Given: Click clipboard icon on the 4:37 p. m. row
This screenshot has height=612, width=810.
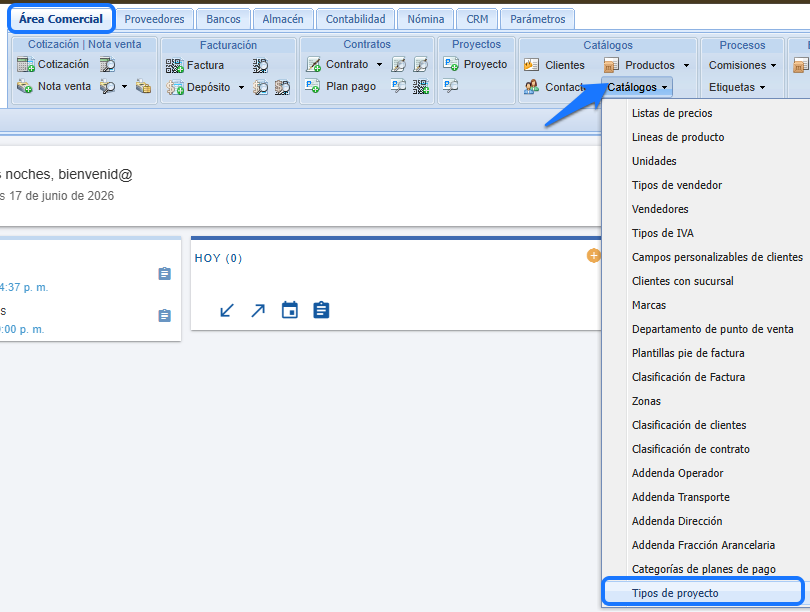Looking at the screenshot, I should click(x=164, y=274).
